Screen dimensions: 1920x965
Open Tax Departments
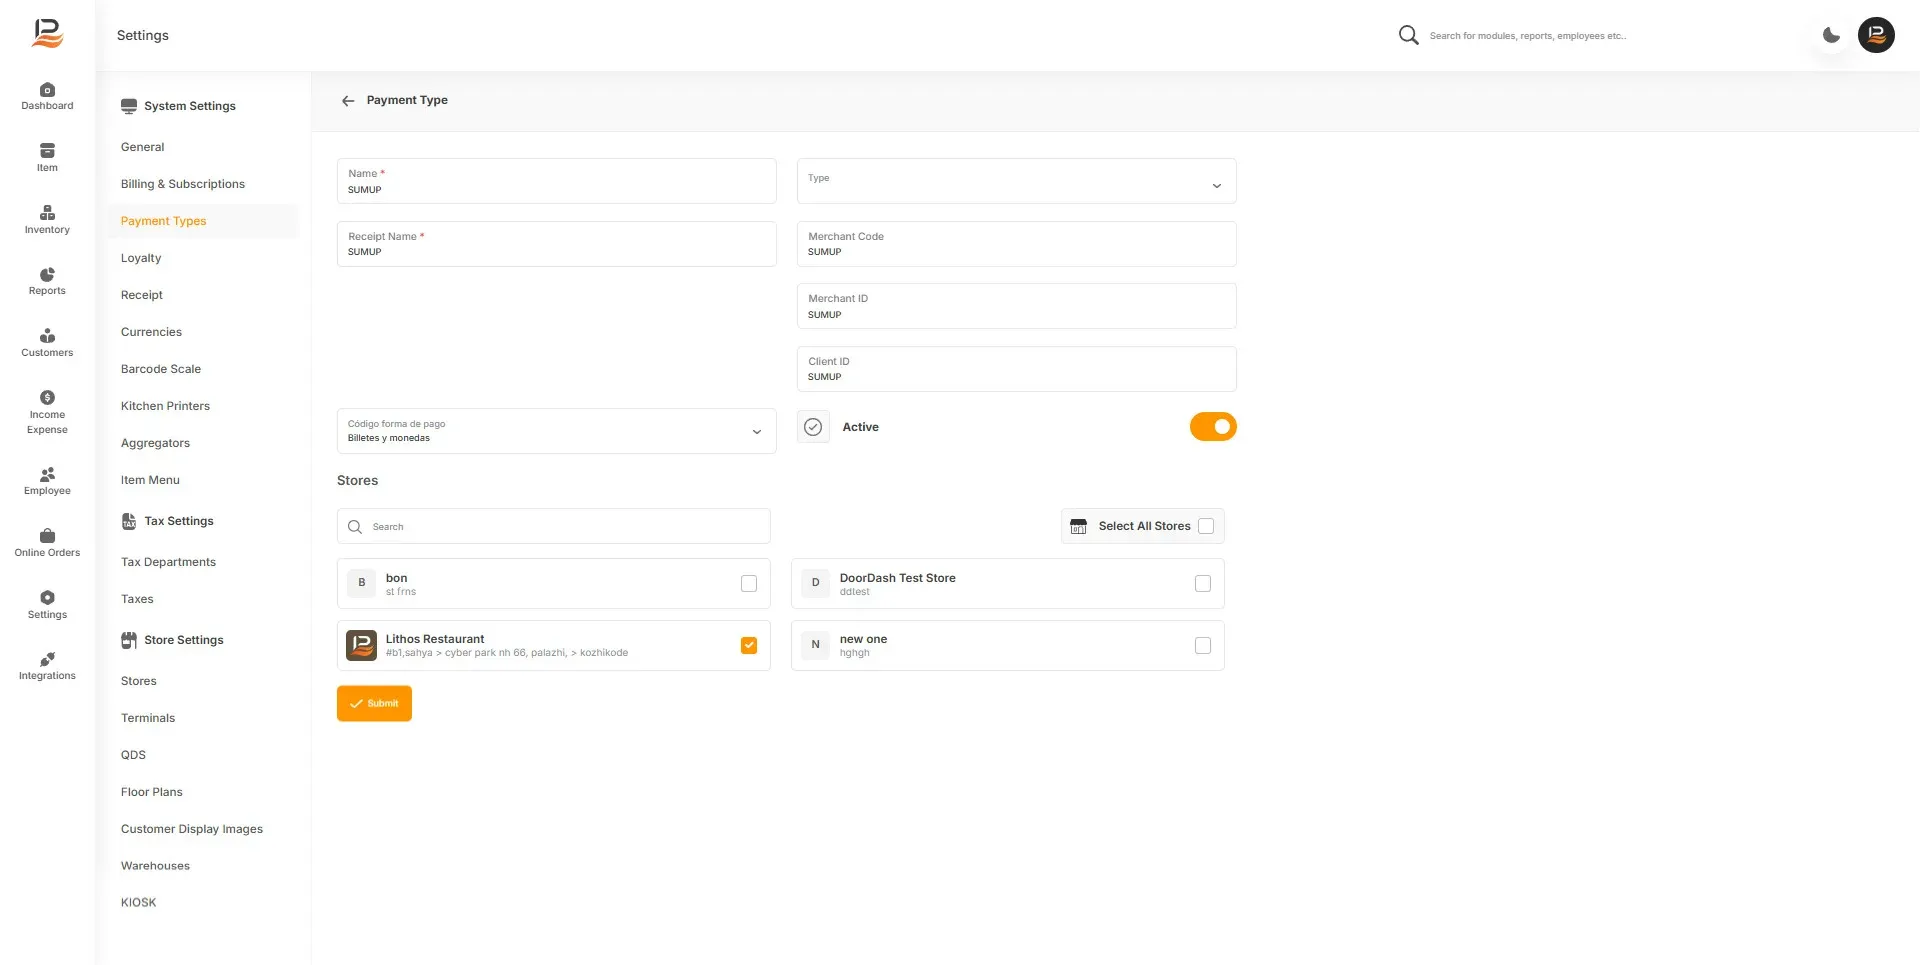tap(168, 562)
